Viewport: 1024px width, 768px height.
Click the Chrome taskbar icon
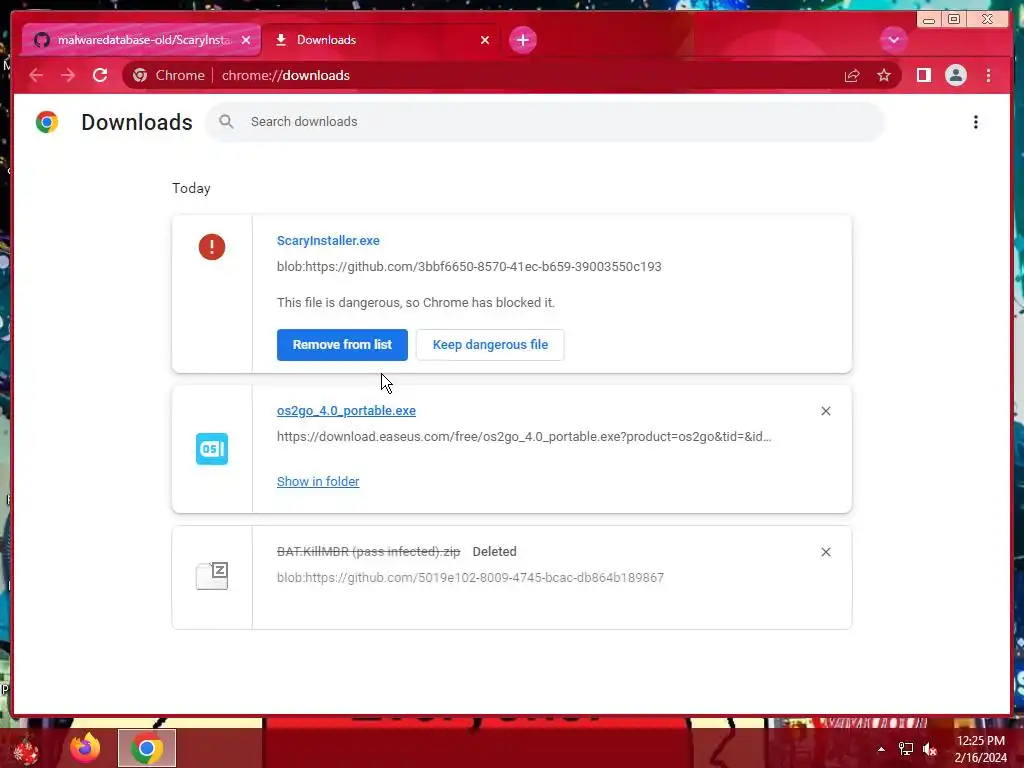147,748
